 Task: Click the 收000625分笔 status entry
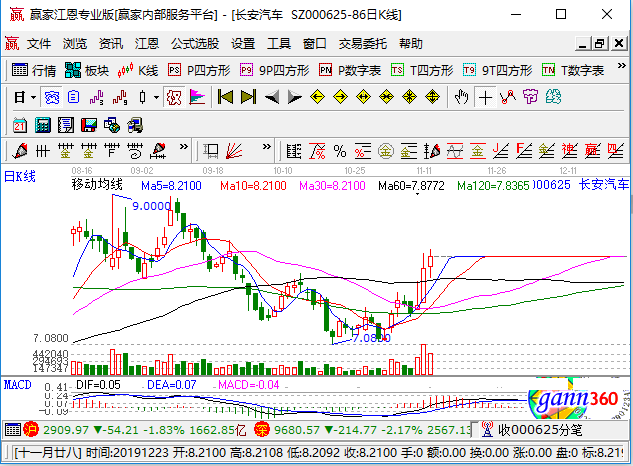(x=531, y=430)
